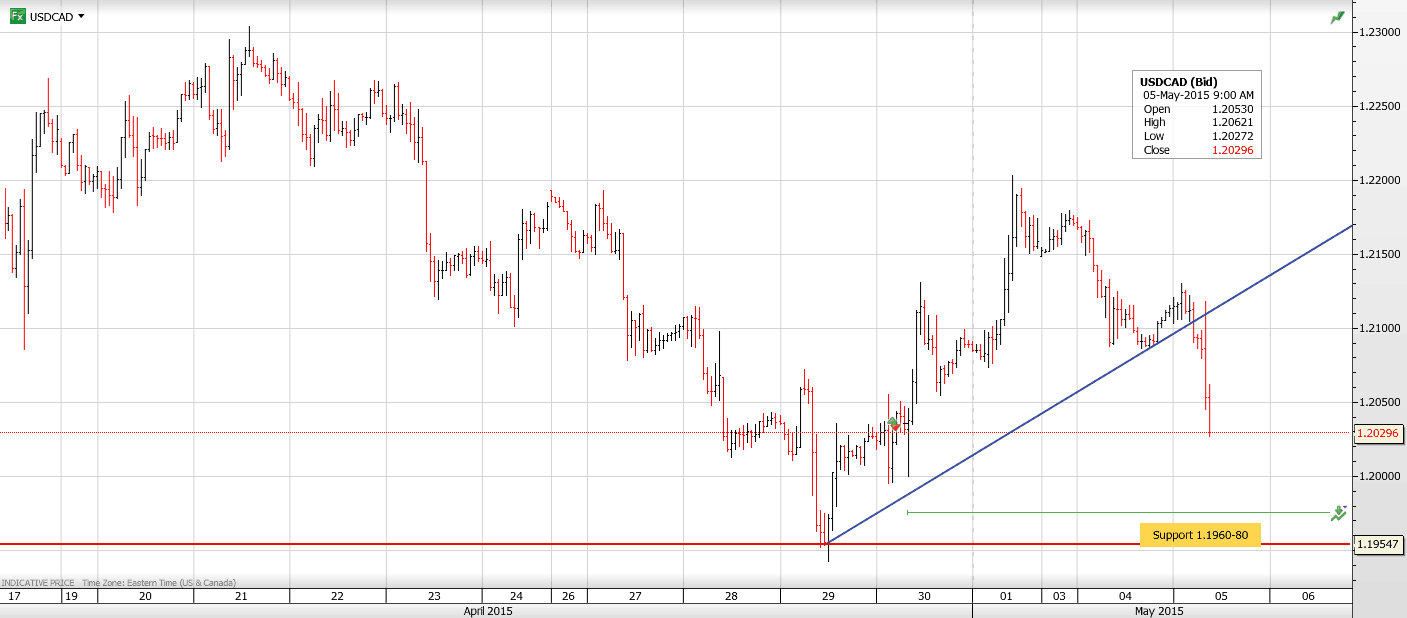Click date 05 on the time axis

(1220, 596)
